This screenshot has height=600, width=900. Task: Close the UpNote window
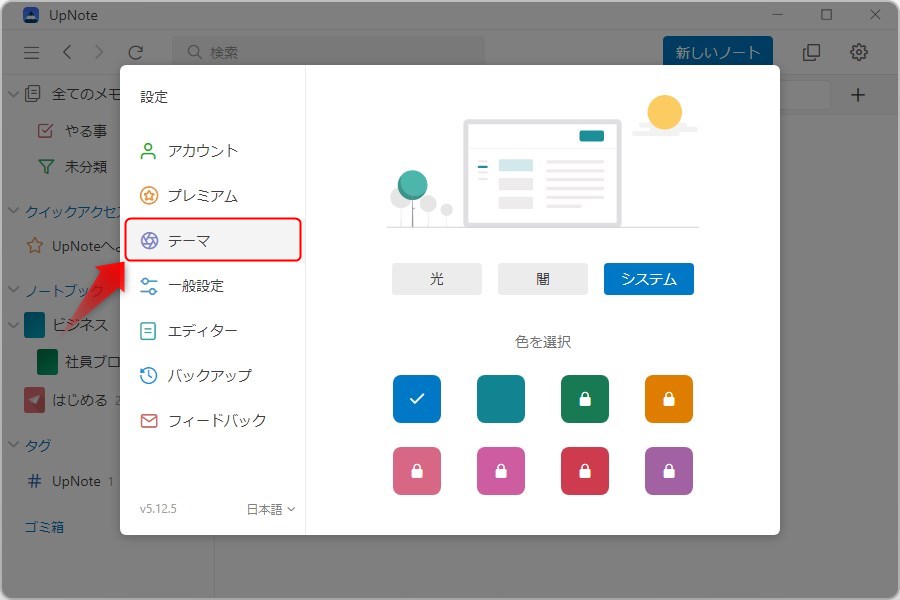pos(875,14)
